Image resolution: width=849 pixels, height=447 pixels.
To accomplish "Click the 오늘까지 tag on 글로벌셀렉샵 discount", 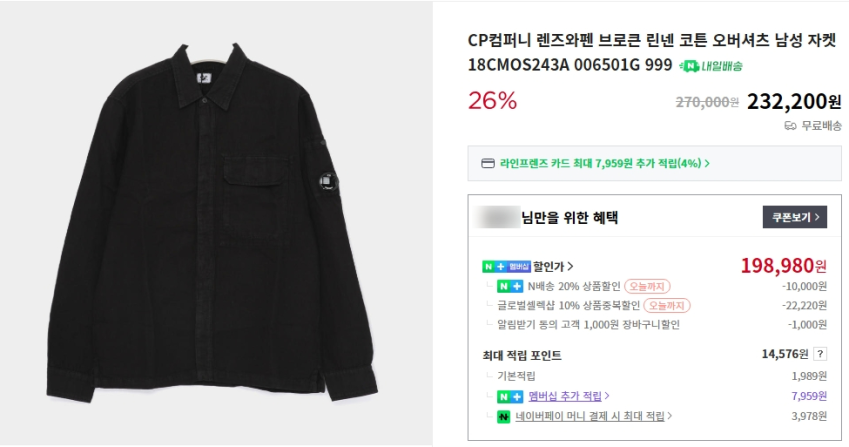I will (667, 305).
